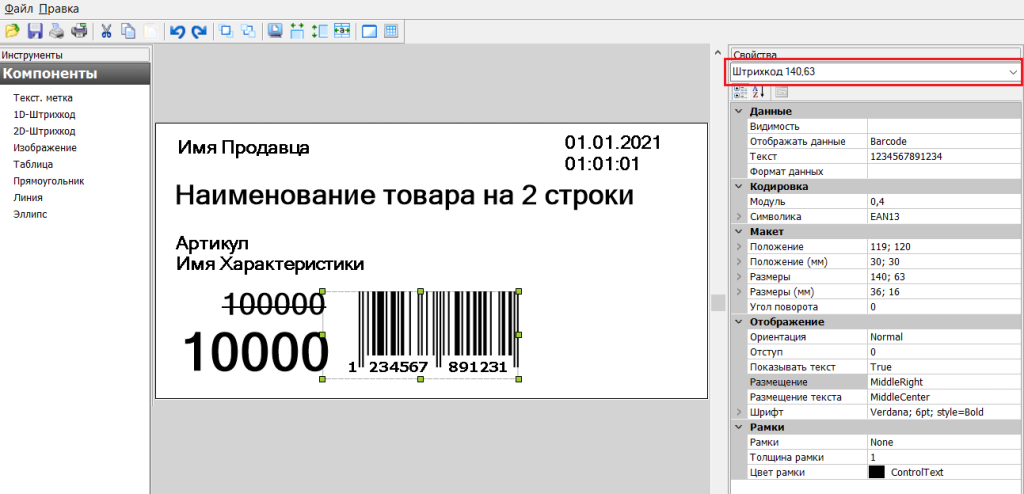
Task: Collapse the Данные property group
Action: [x=739, y=111]
